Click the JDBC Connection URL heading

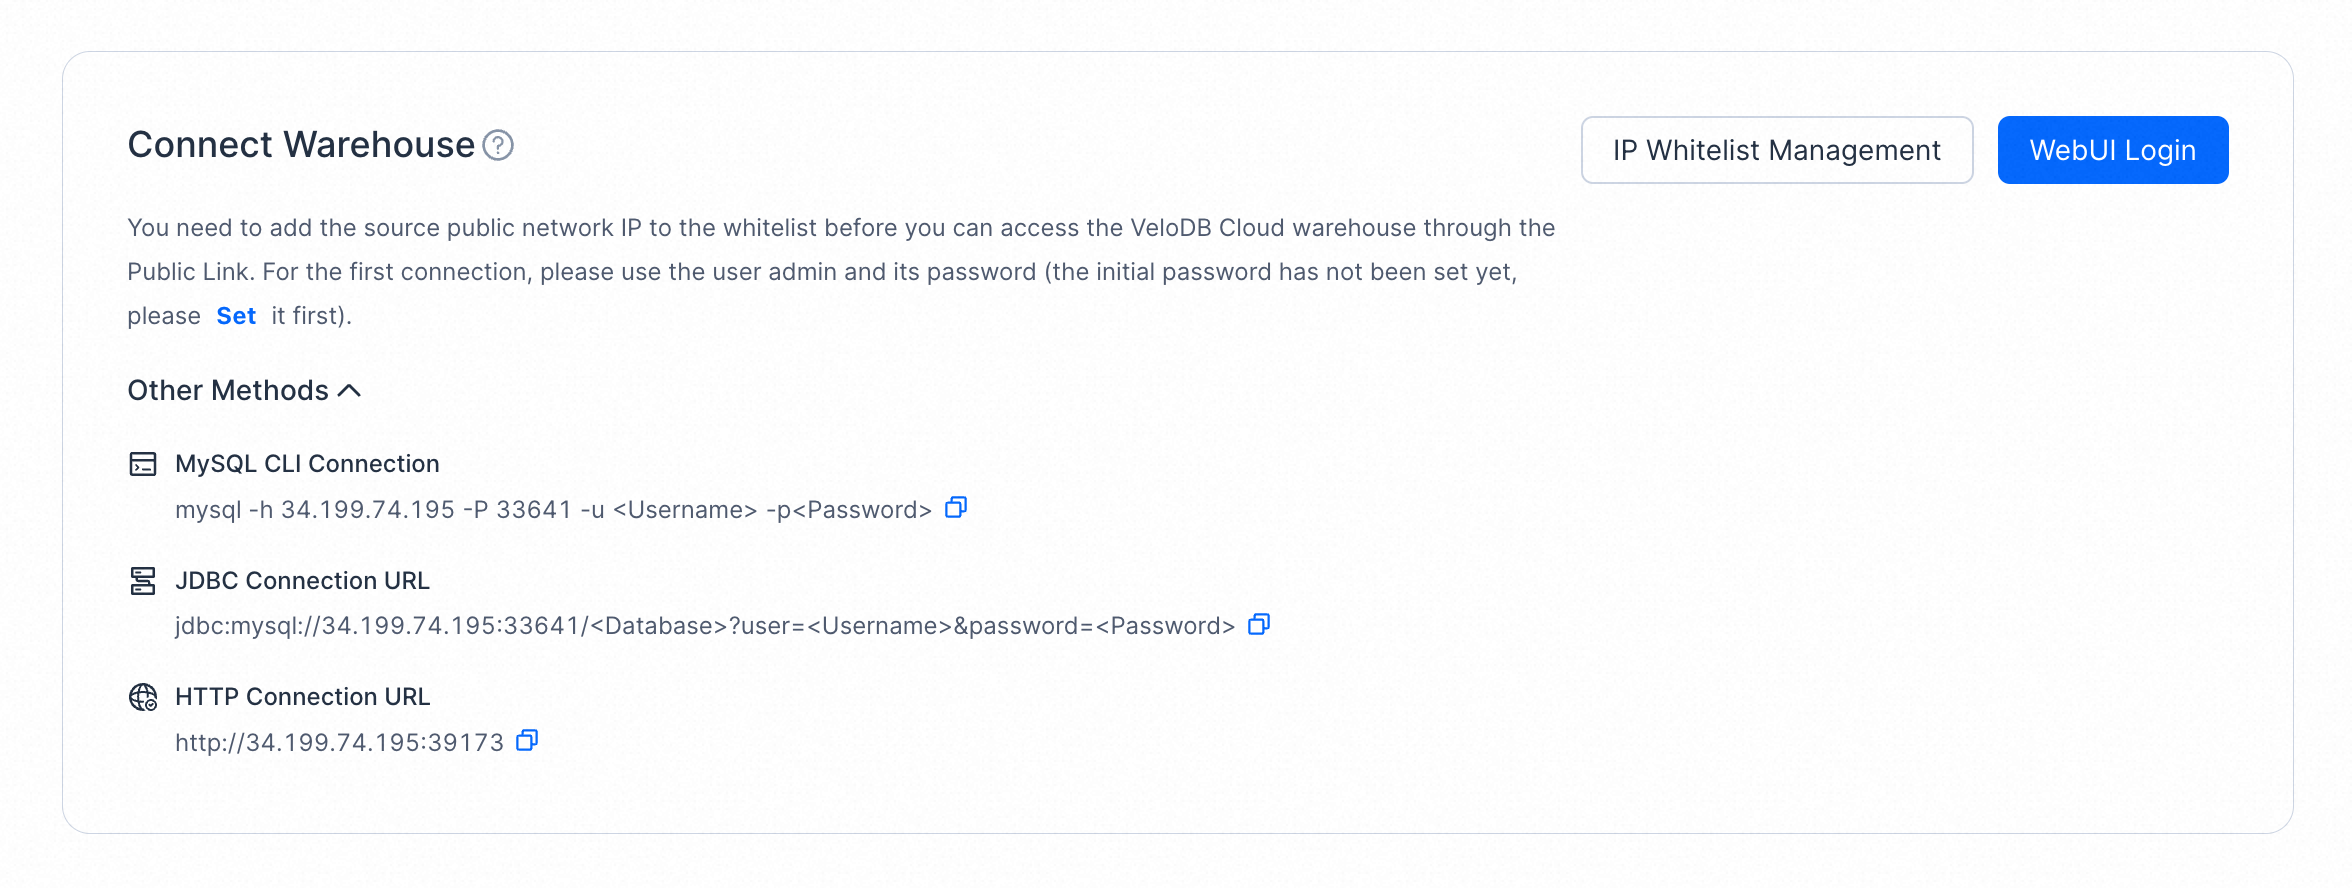302,581
